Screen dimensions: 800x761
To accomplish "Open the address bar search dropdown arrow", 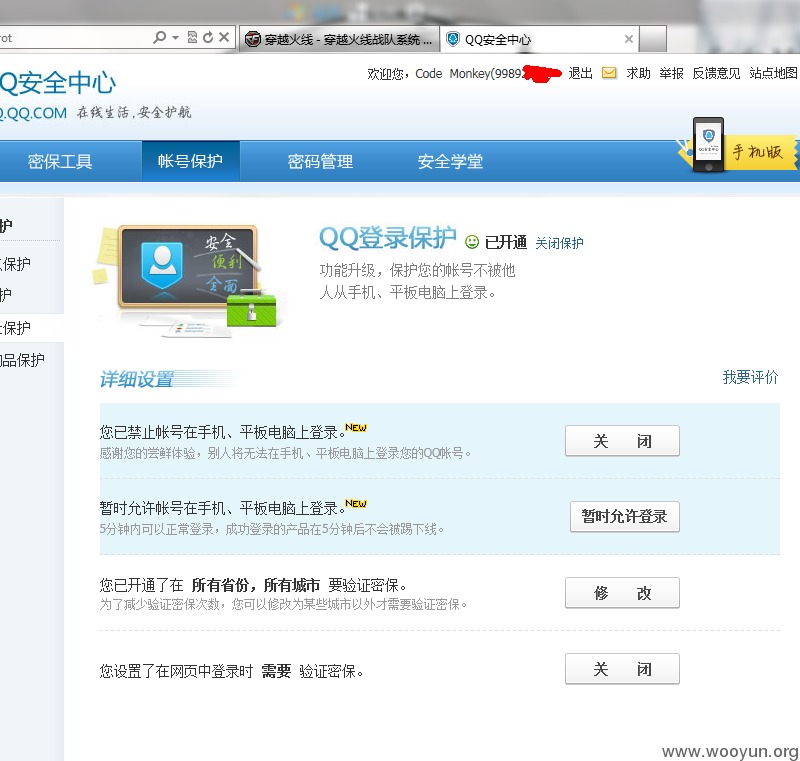I will click(x=176, y=38).
